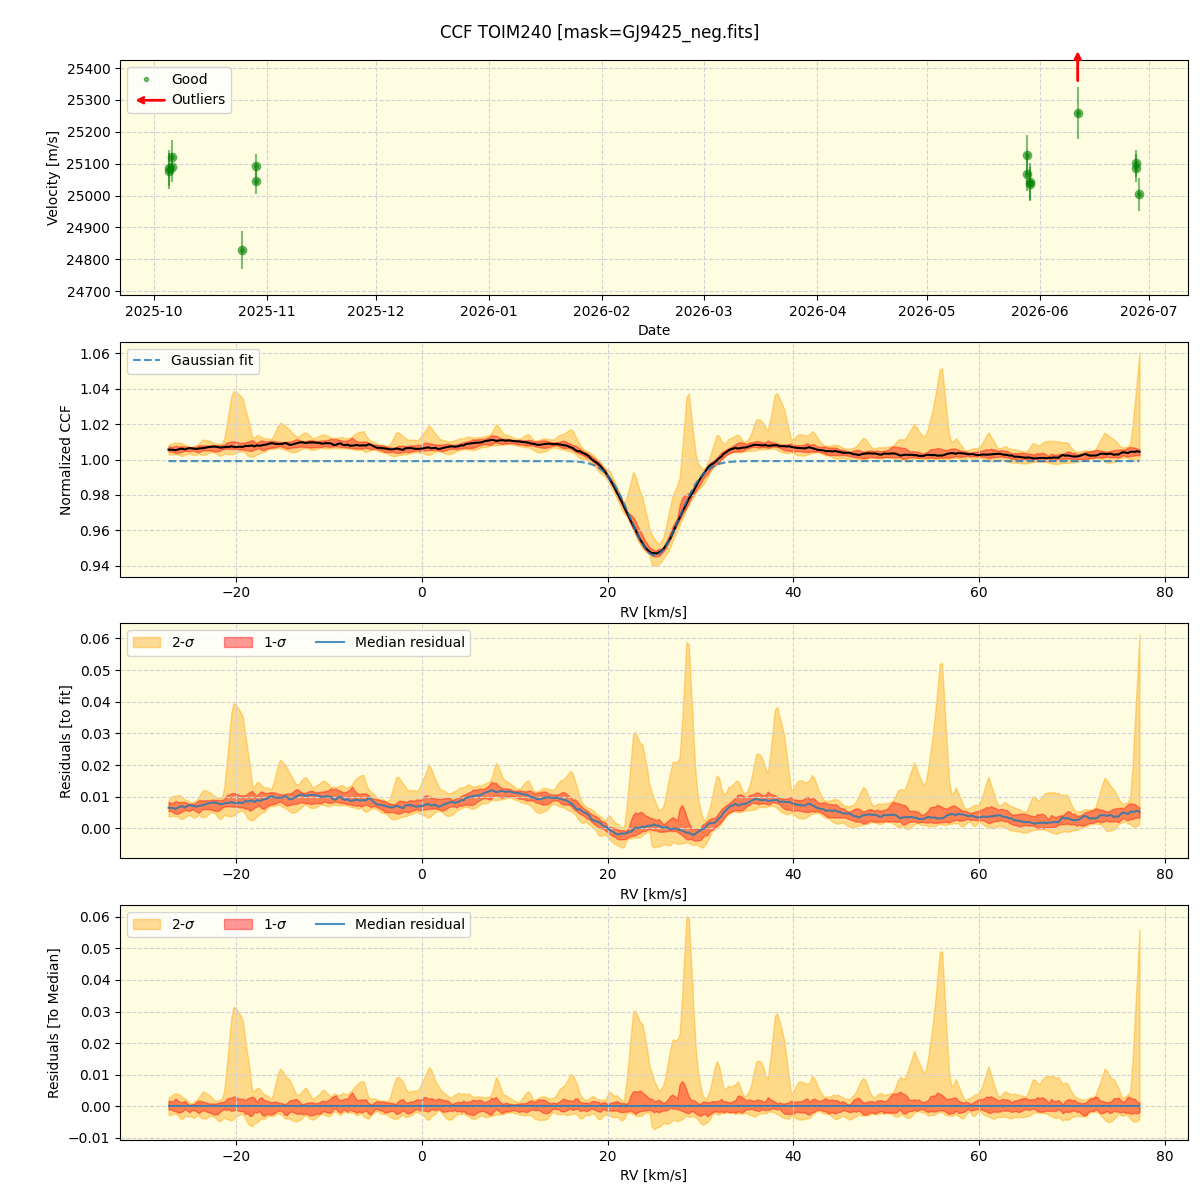
Task: Click the '25400' velocity tick label
Action: [x=91, y=69]
